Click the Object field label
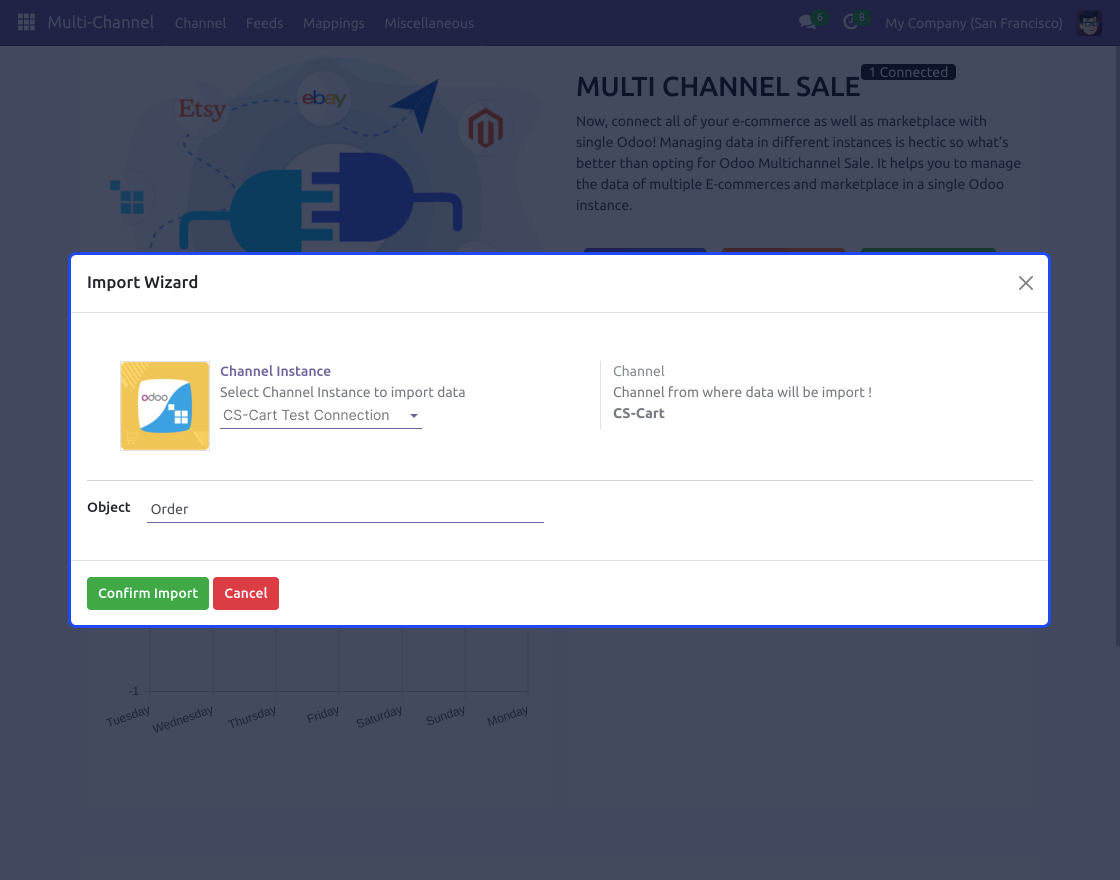This screenshot has width=1120, height=880. click(x=109, y=507)
